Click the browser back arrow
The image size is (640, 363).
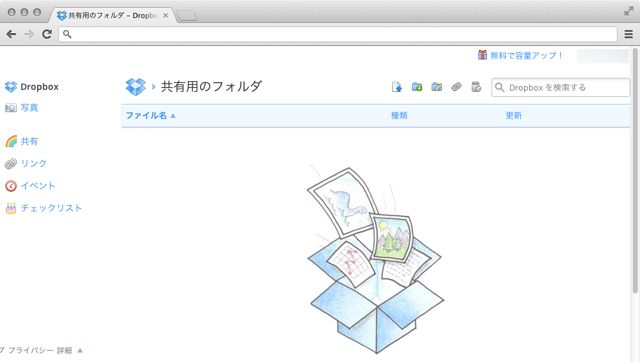[x=11, y=34]
